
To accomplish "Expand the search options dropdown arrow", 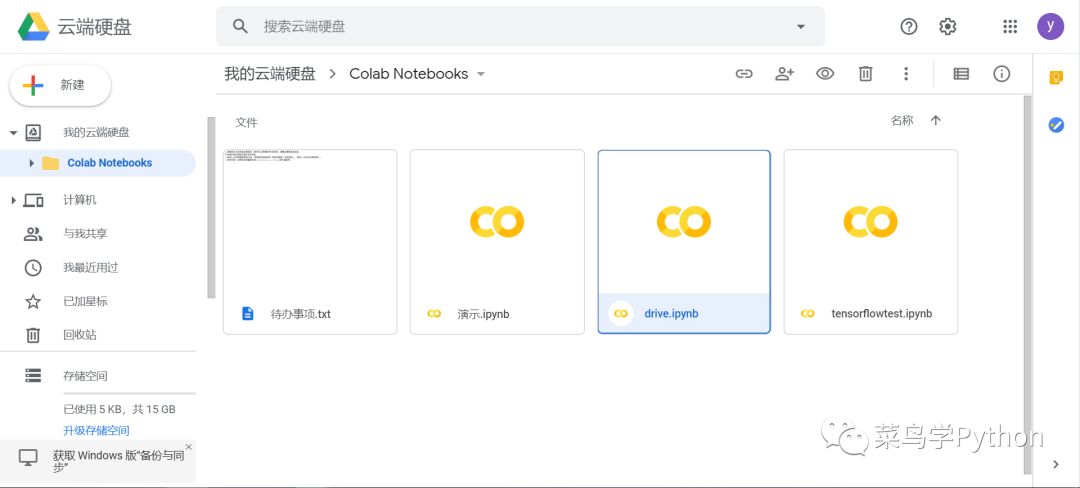I will click(800, 27).
